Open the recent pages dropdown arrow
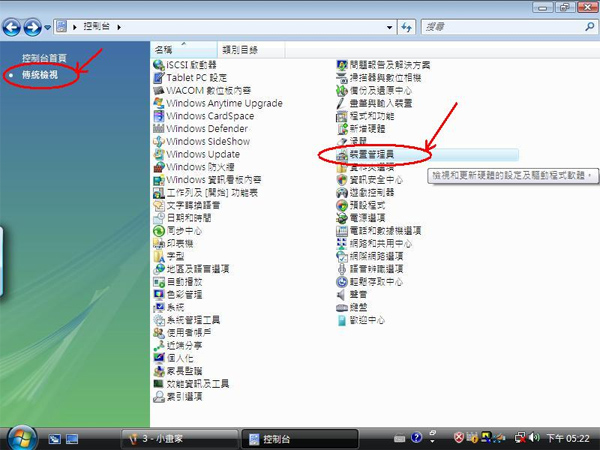Image resolution: width=600 pixels, height=450 pixels. tap(47, 28)
